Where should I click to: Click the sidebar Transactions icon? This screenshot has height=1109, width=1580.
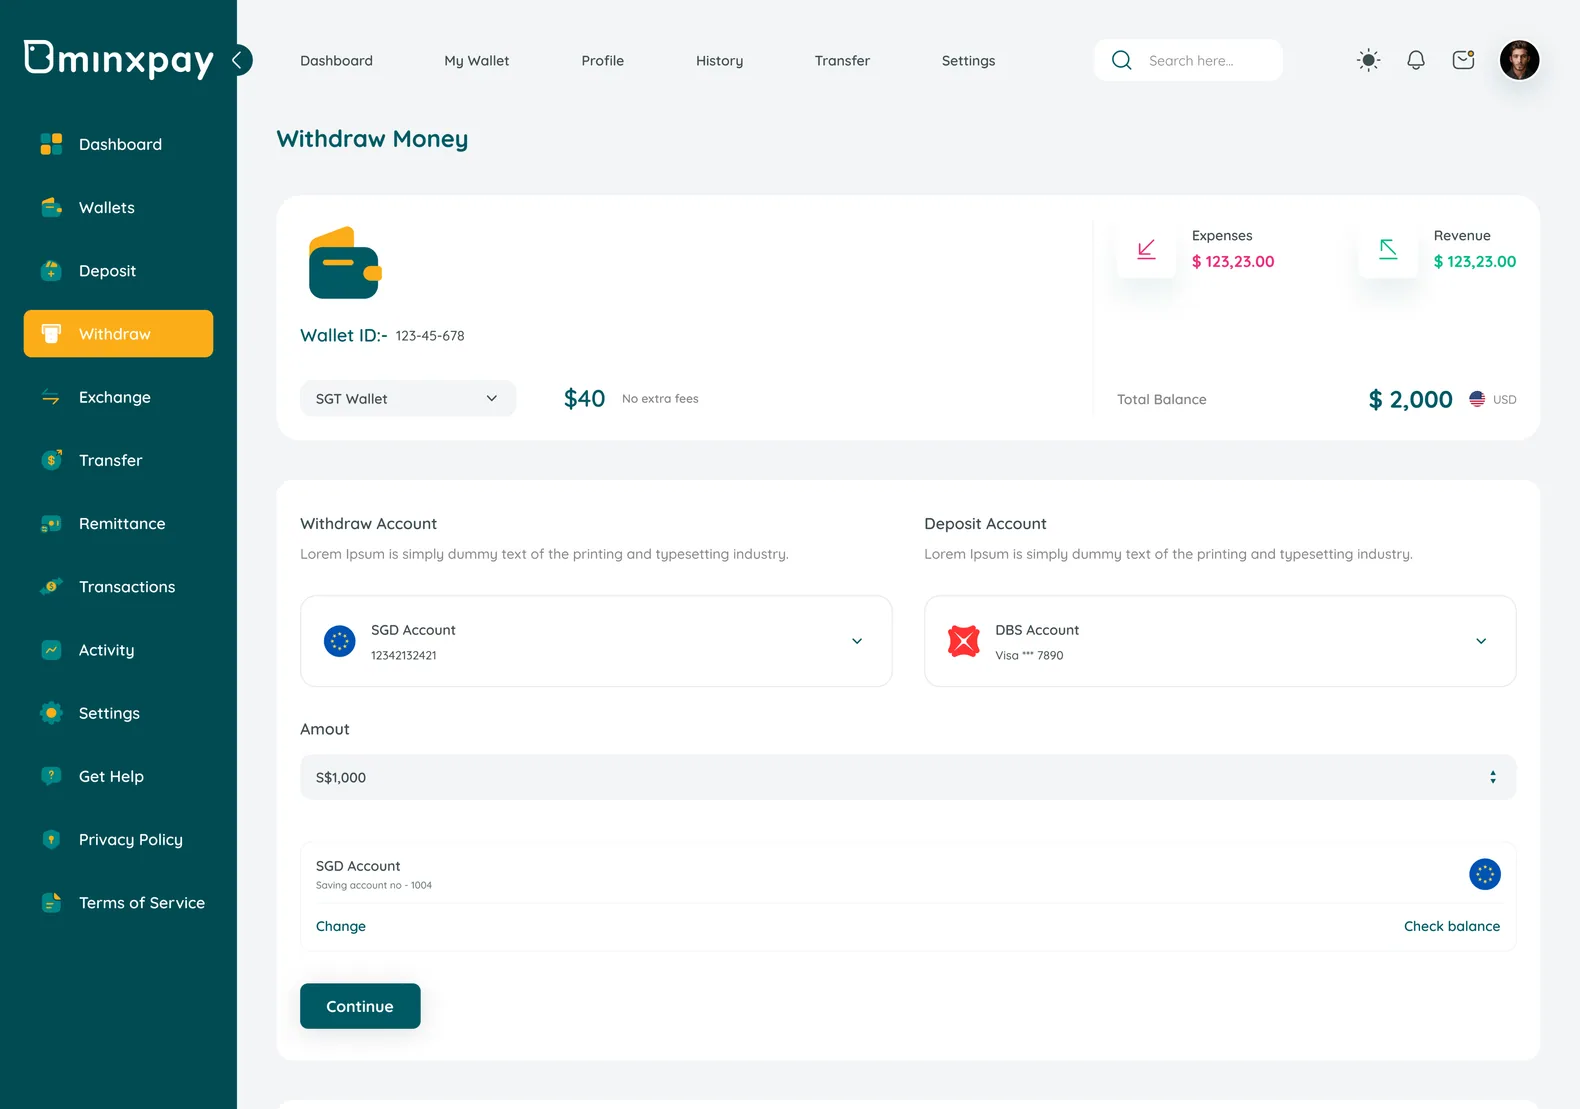[x=51, y=586]
